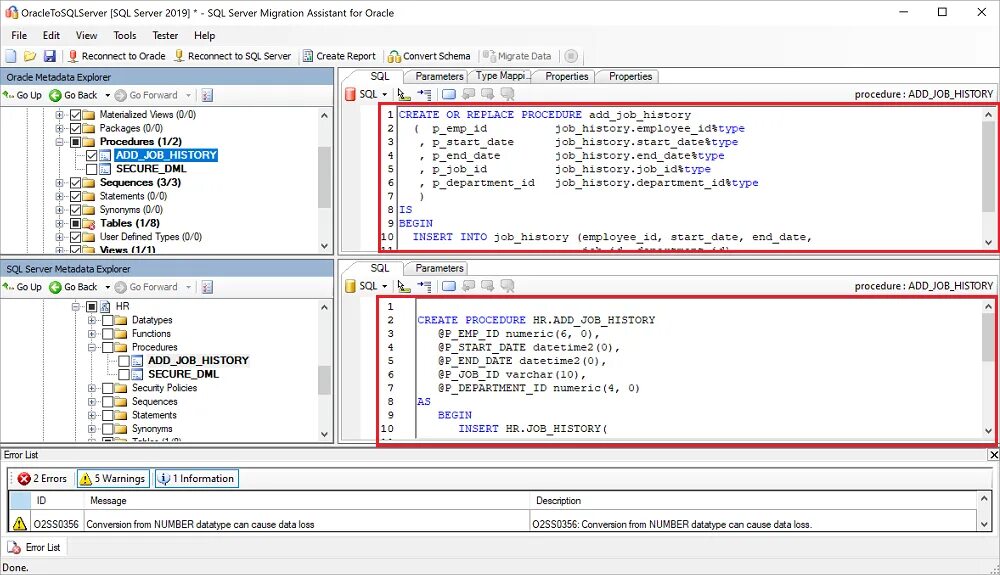Click scroll down arrow in SQL Server tree
Screen dimensions: 1000x575
pos(325,435)
